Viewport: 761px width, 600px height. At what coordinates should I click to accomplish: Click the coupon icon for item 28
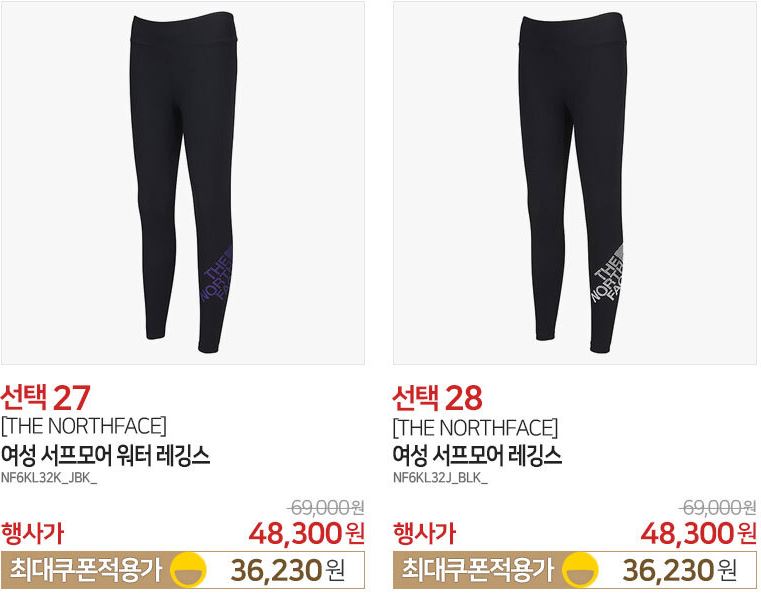pyautogui.click(x=580, y=570)
